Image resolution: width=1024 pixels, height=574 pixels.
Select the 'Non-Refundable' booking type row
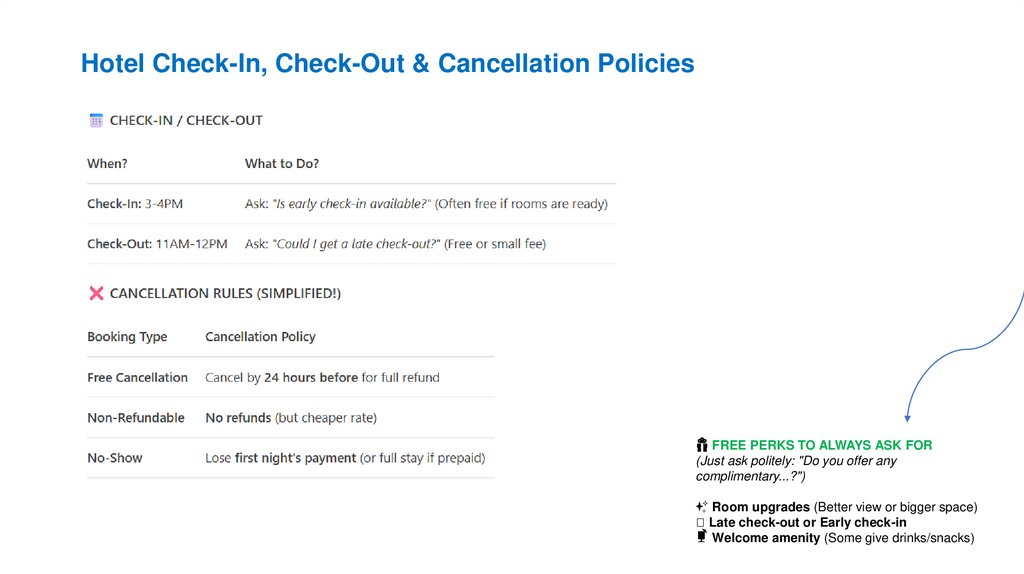click(x=136, y=418)
